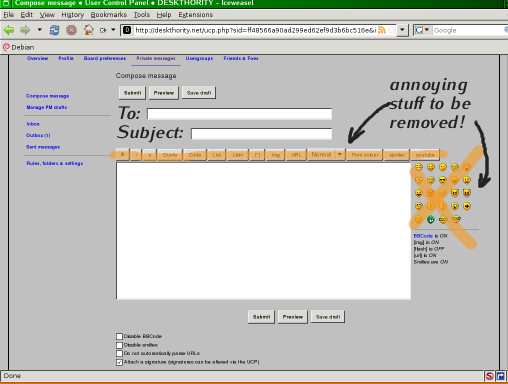Click the bookmark star in address bar
508x384 pixels.
point(392,30)
